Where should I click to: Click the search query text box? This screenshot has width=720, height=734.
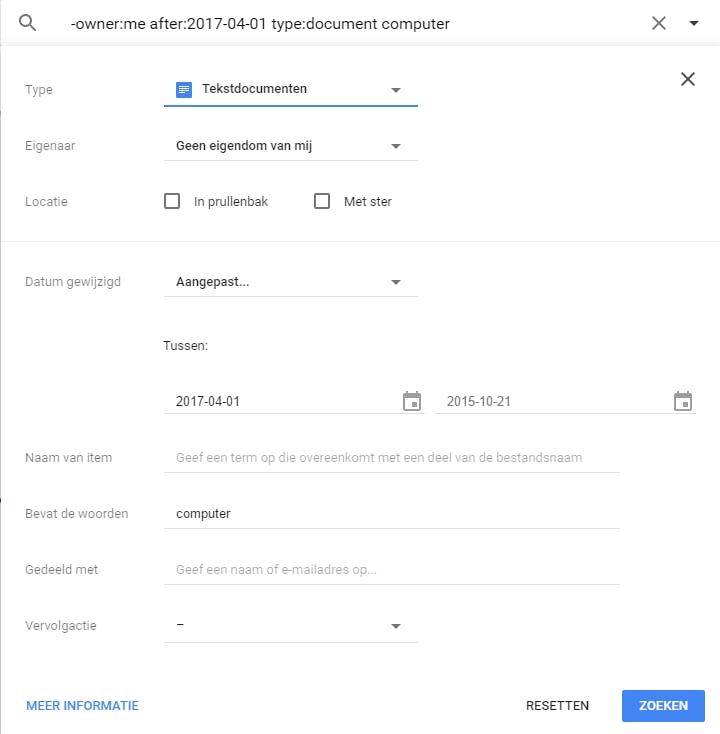coord(340,24)
